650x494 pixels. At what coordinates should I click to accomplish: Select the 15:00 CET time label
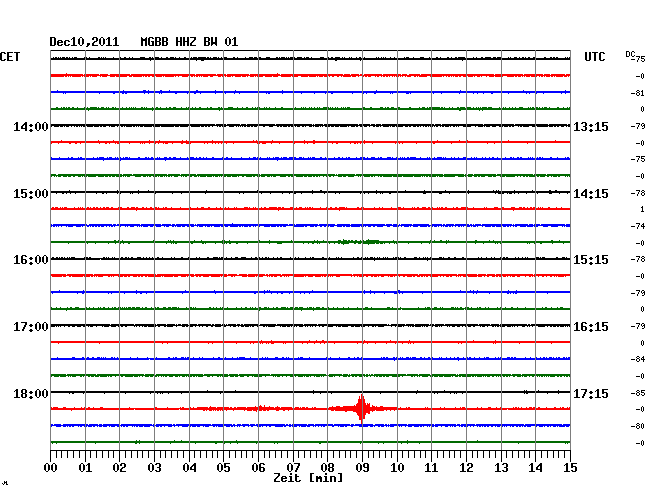click(31, 194)
